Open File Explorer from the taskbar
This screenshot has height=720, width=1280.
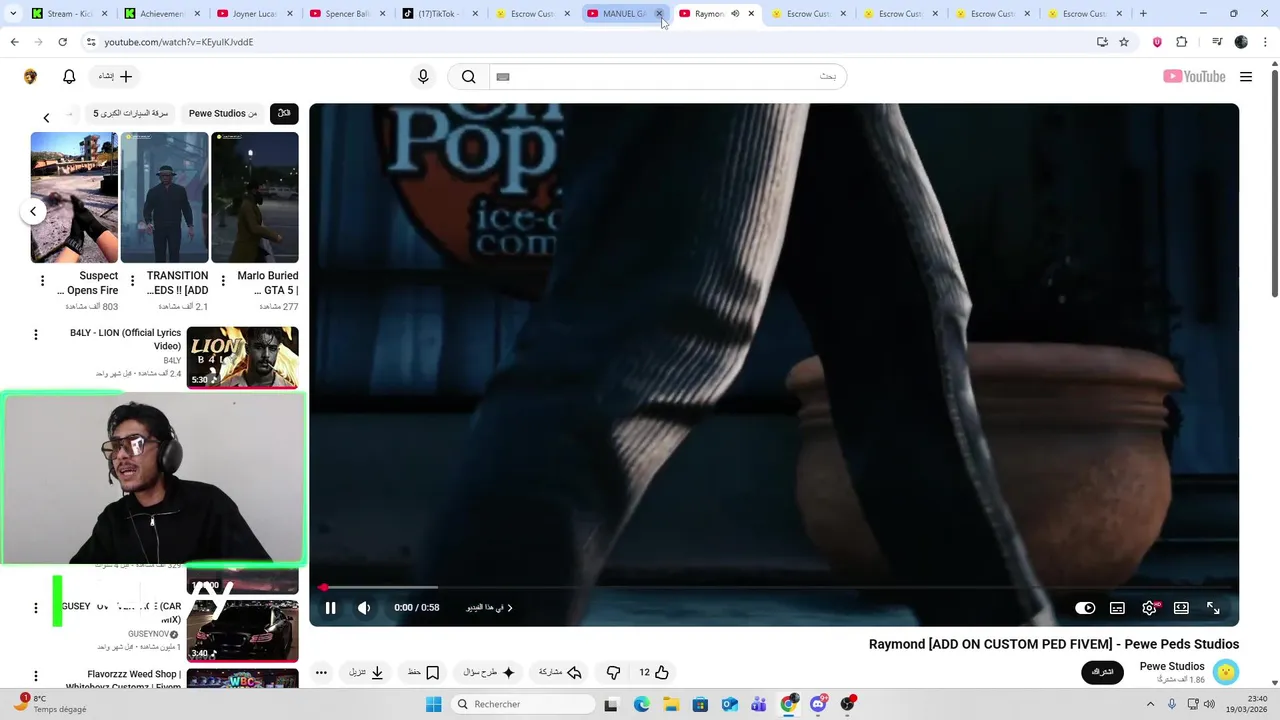coord(671,704)
